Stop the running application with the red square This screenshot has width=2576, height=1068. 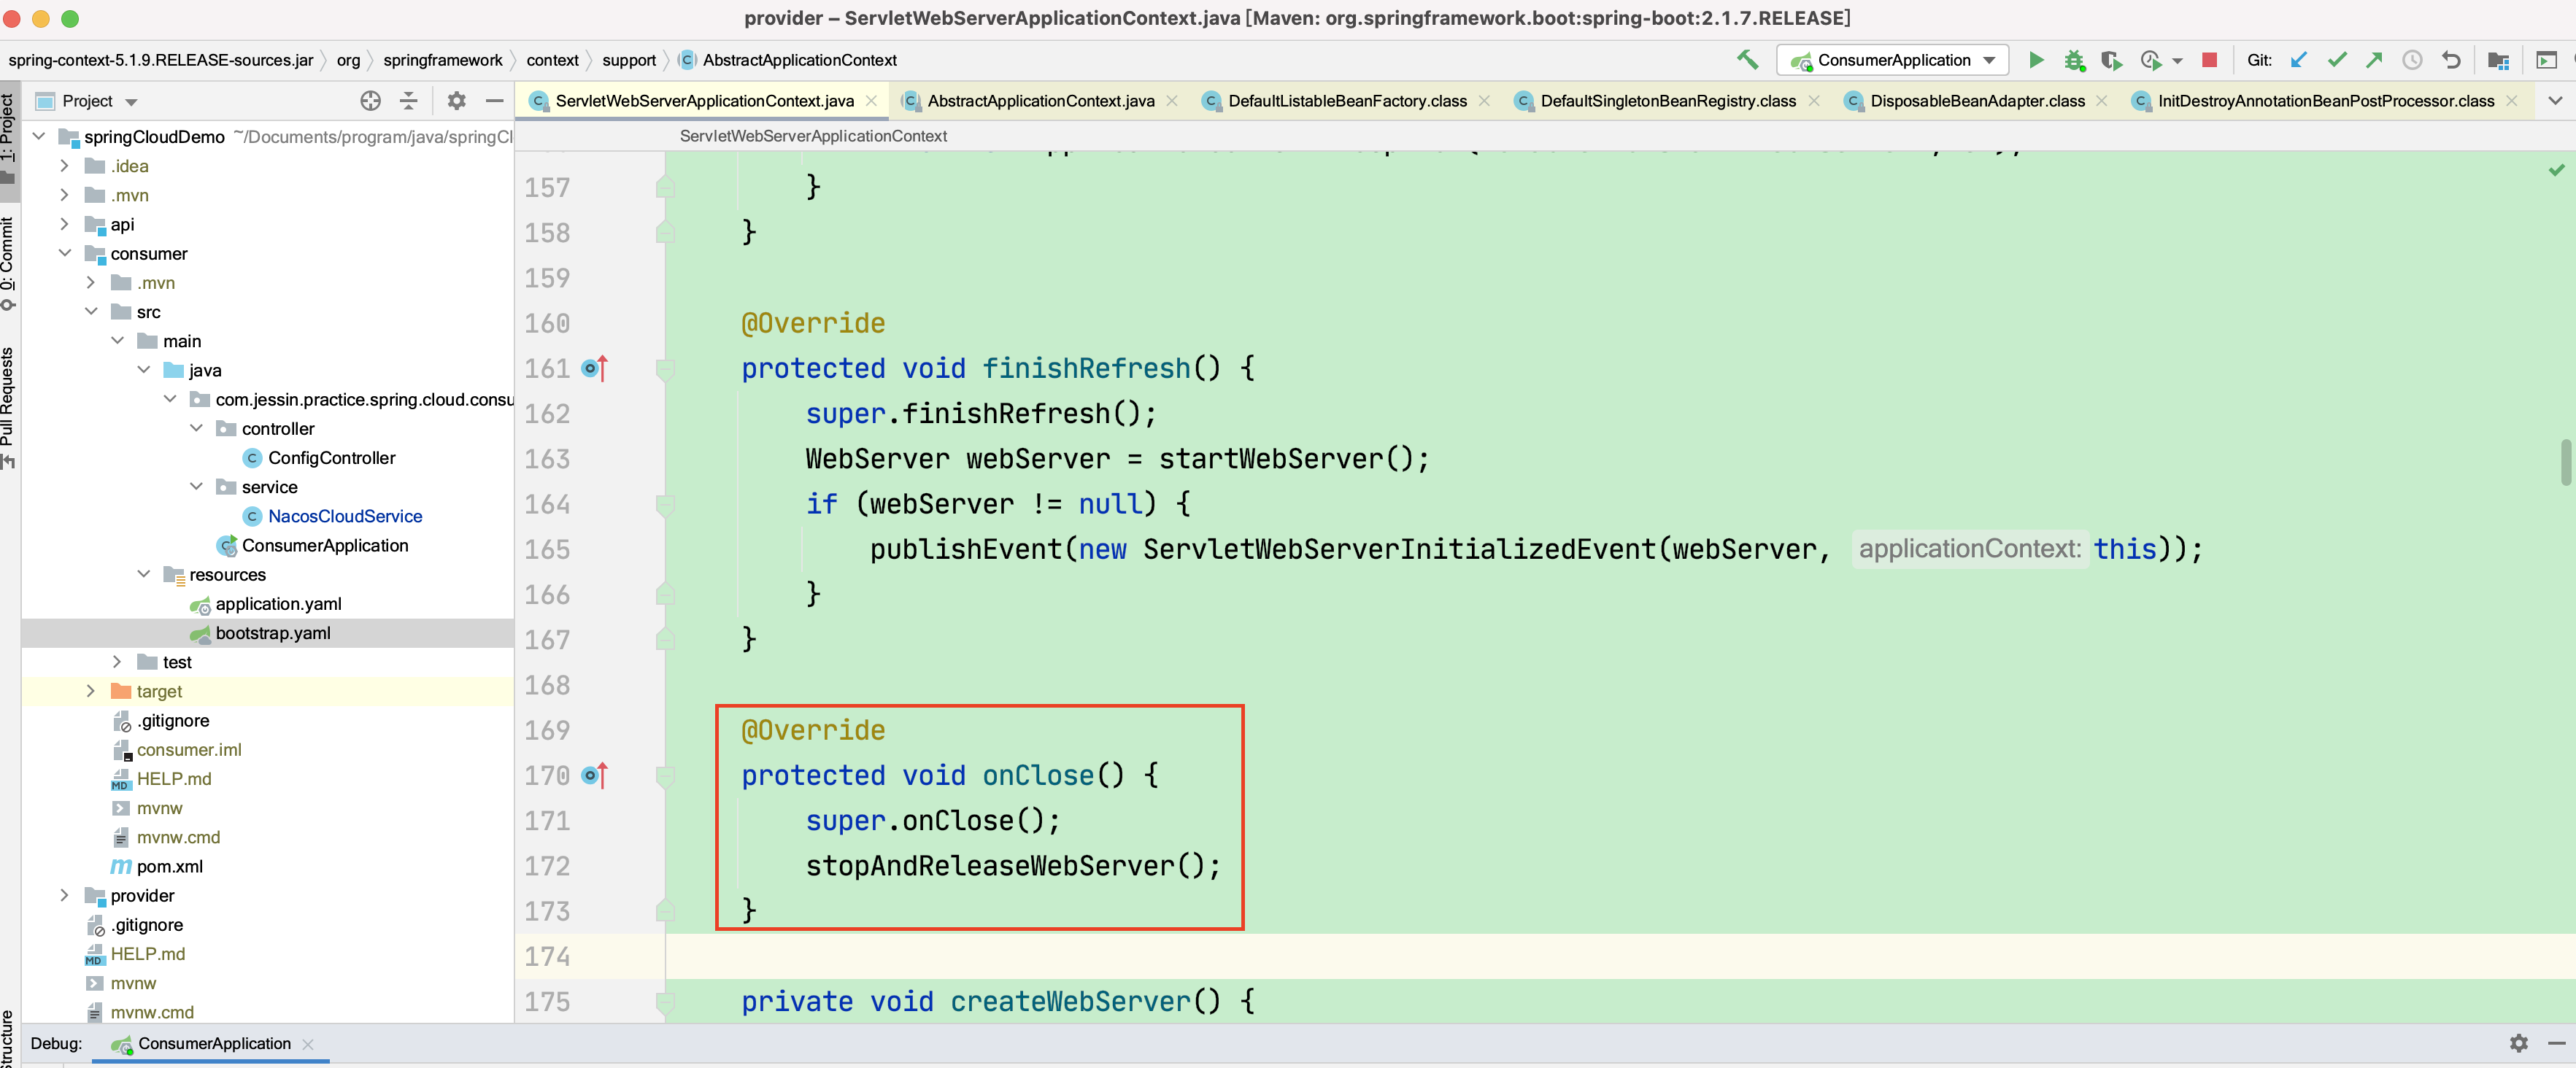[x=2209, y=60]
